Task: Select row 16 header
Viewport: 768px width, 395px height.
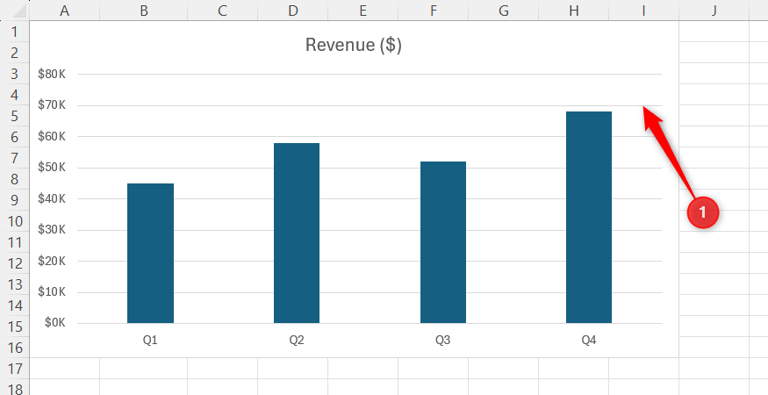Action: 15,347
